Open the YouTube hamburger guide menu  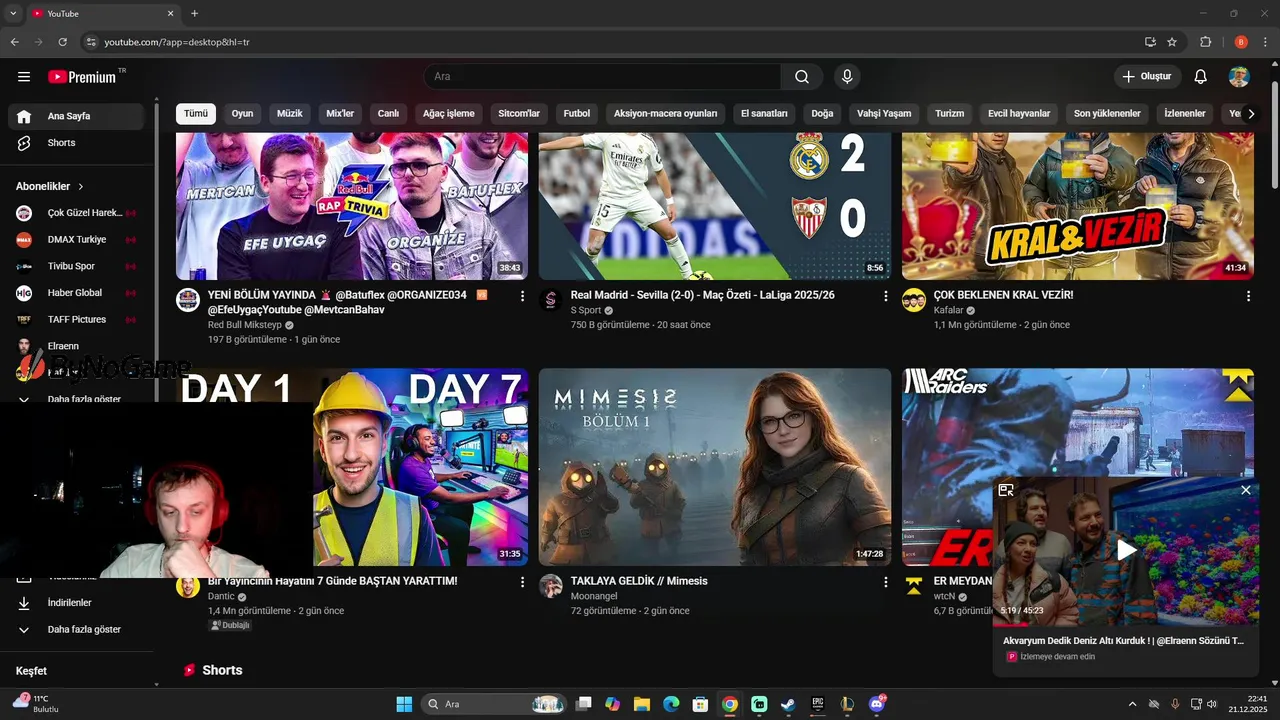pos(24,77)
